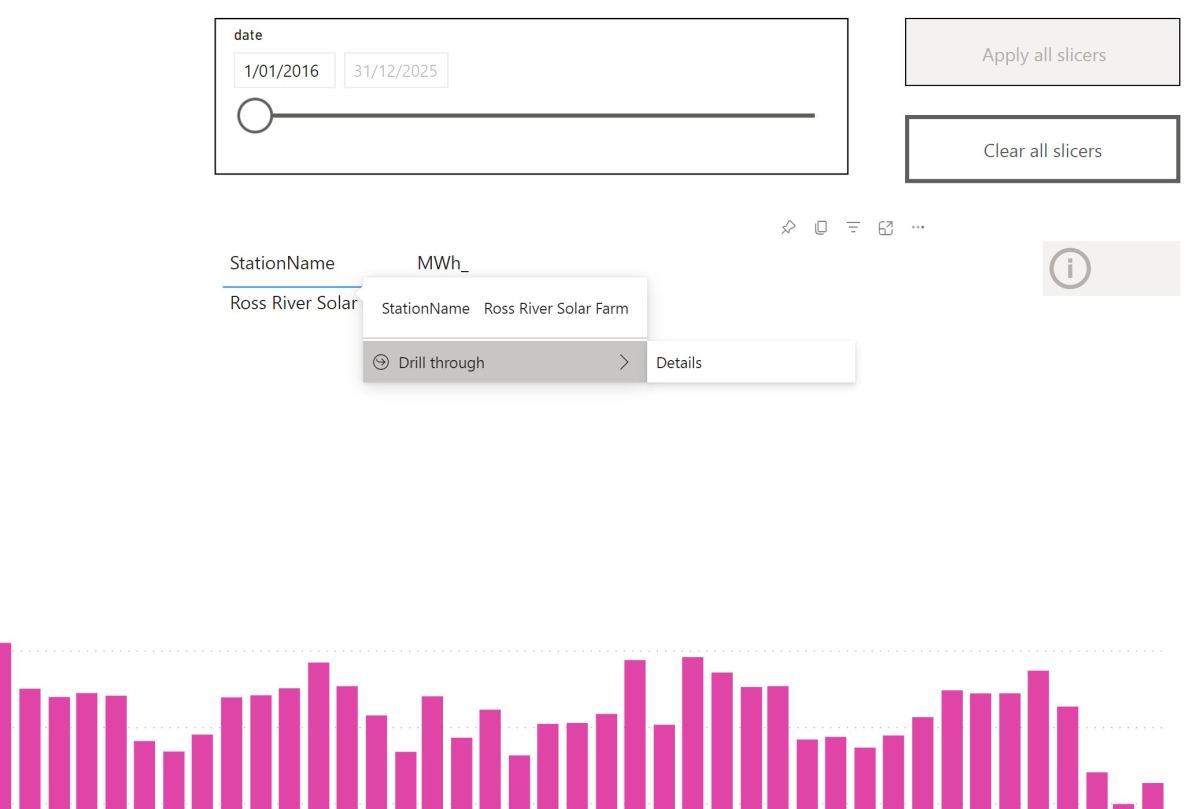The height and width of the screenshot is (809, 1200).
Task: Click the date slider start handle
Action: pyautogui.click(x=255, y=116)
